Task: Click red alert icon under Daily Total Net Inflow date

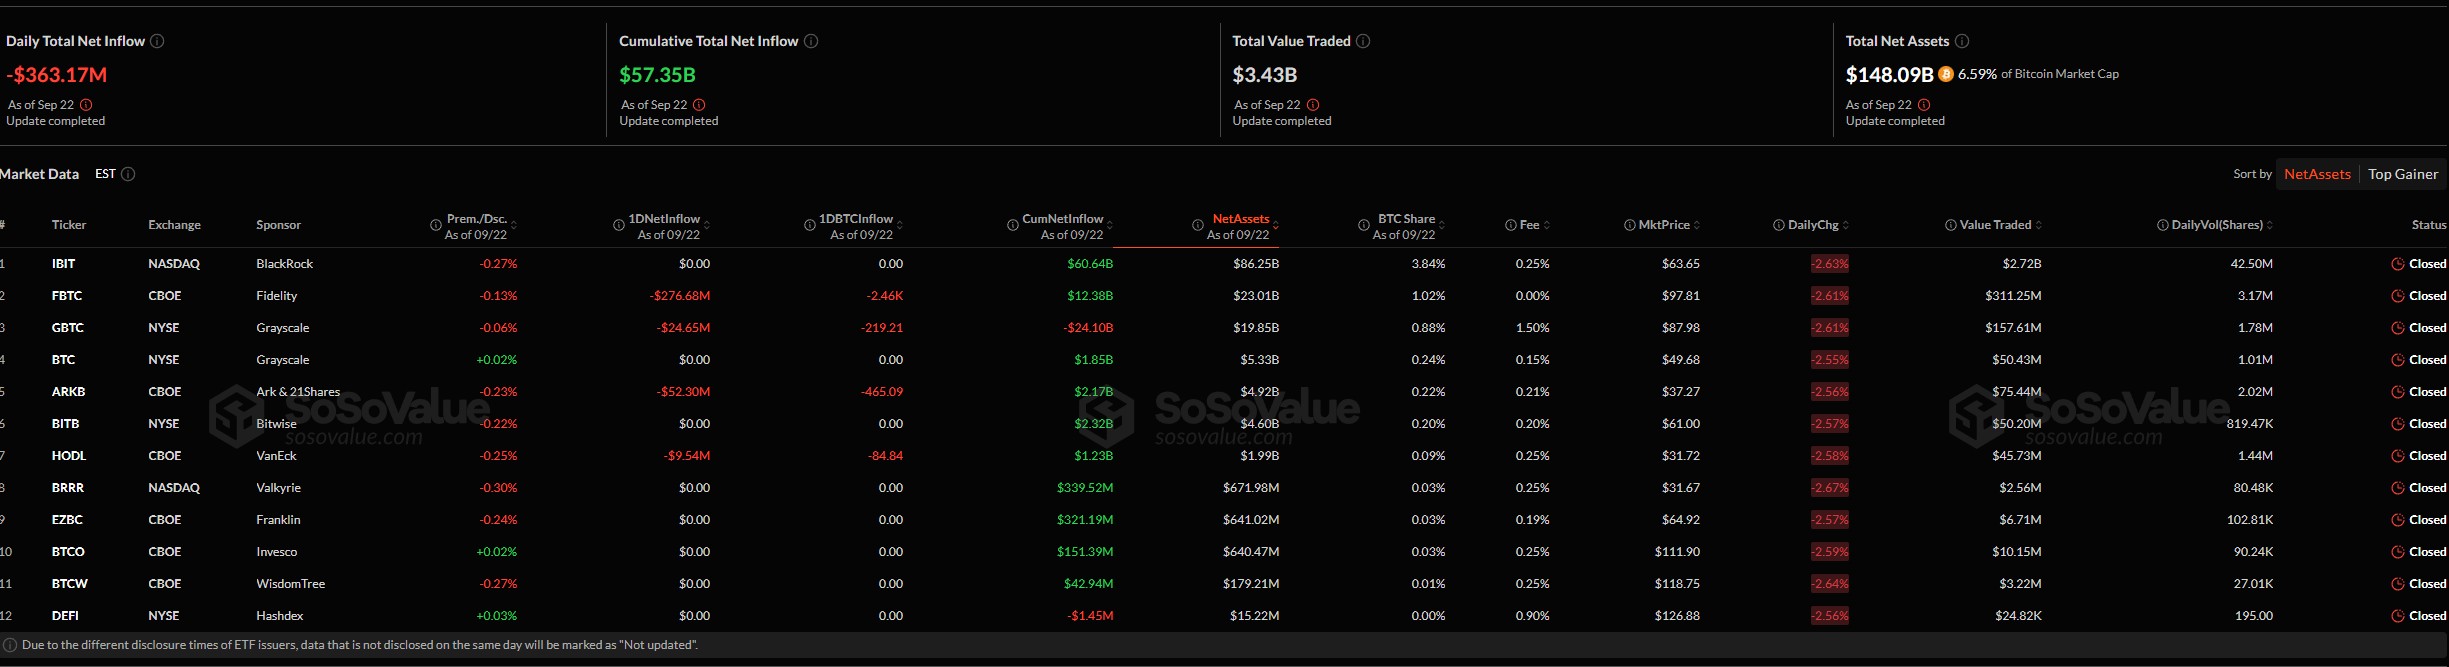Action: 86,105
